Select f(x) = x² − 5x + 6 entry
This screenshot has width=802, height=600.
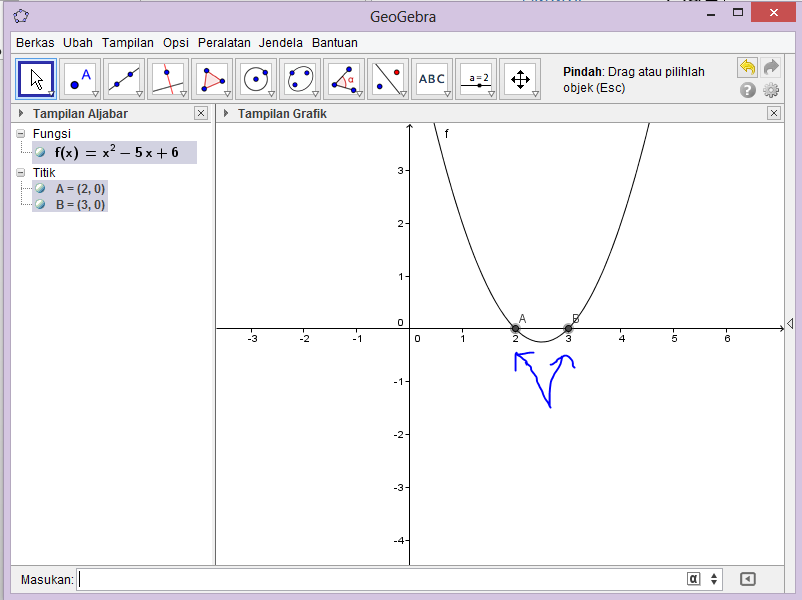pos(115,152)
